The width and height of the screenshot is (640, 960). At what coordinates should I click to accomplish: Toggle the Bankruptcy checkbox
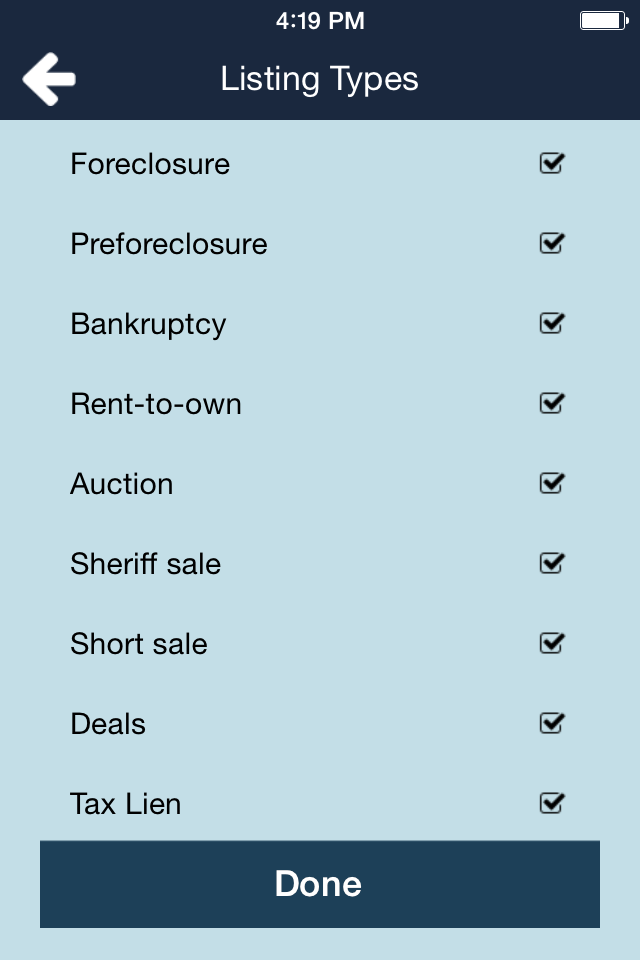point(552,323)
